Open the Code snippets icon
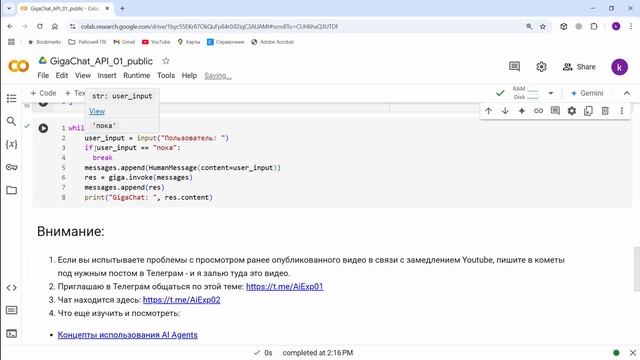 pyautogui.click(x=11, y=288)
